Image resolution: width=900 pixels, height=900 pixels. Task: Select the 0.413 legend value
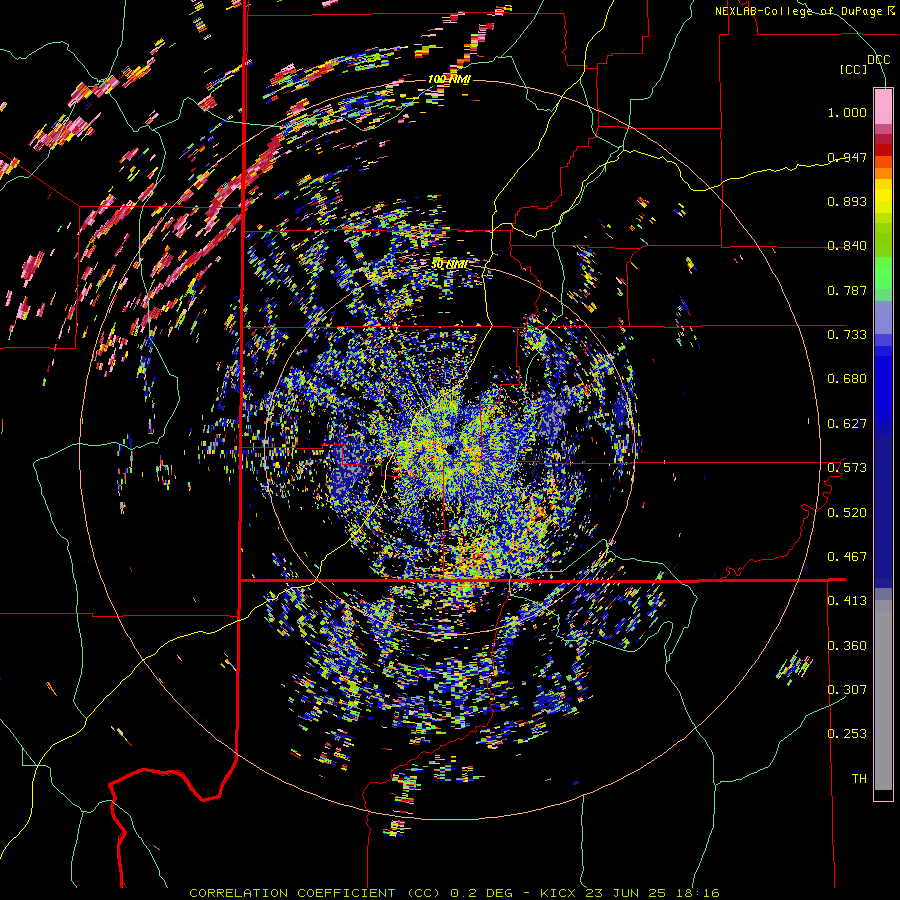[x=847, y=601]
